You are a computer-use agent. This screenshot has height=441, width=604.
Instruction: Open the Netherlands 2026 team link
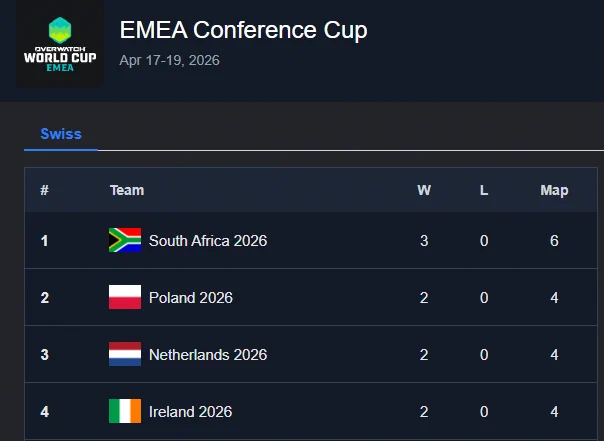click(x=208, y=355)
